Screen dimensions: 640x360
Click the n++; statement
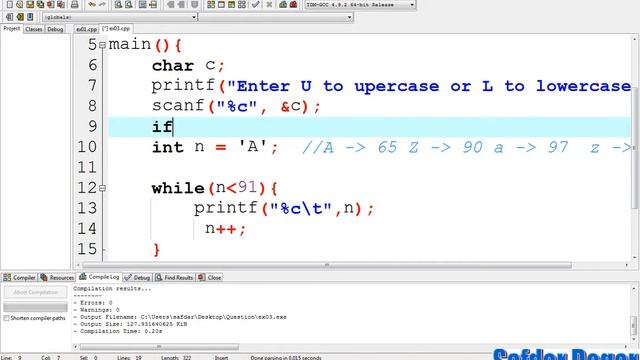pos(225,229)
